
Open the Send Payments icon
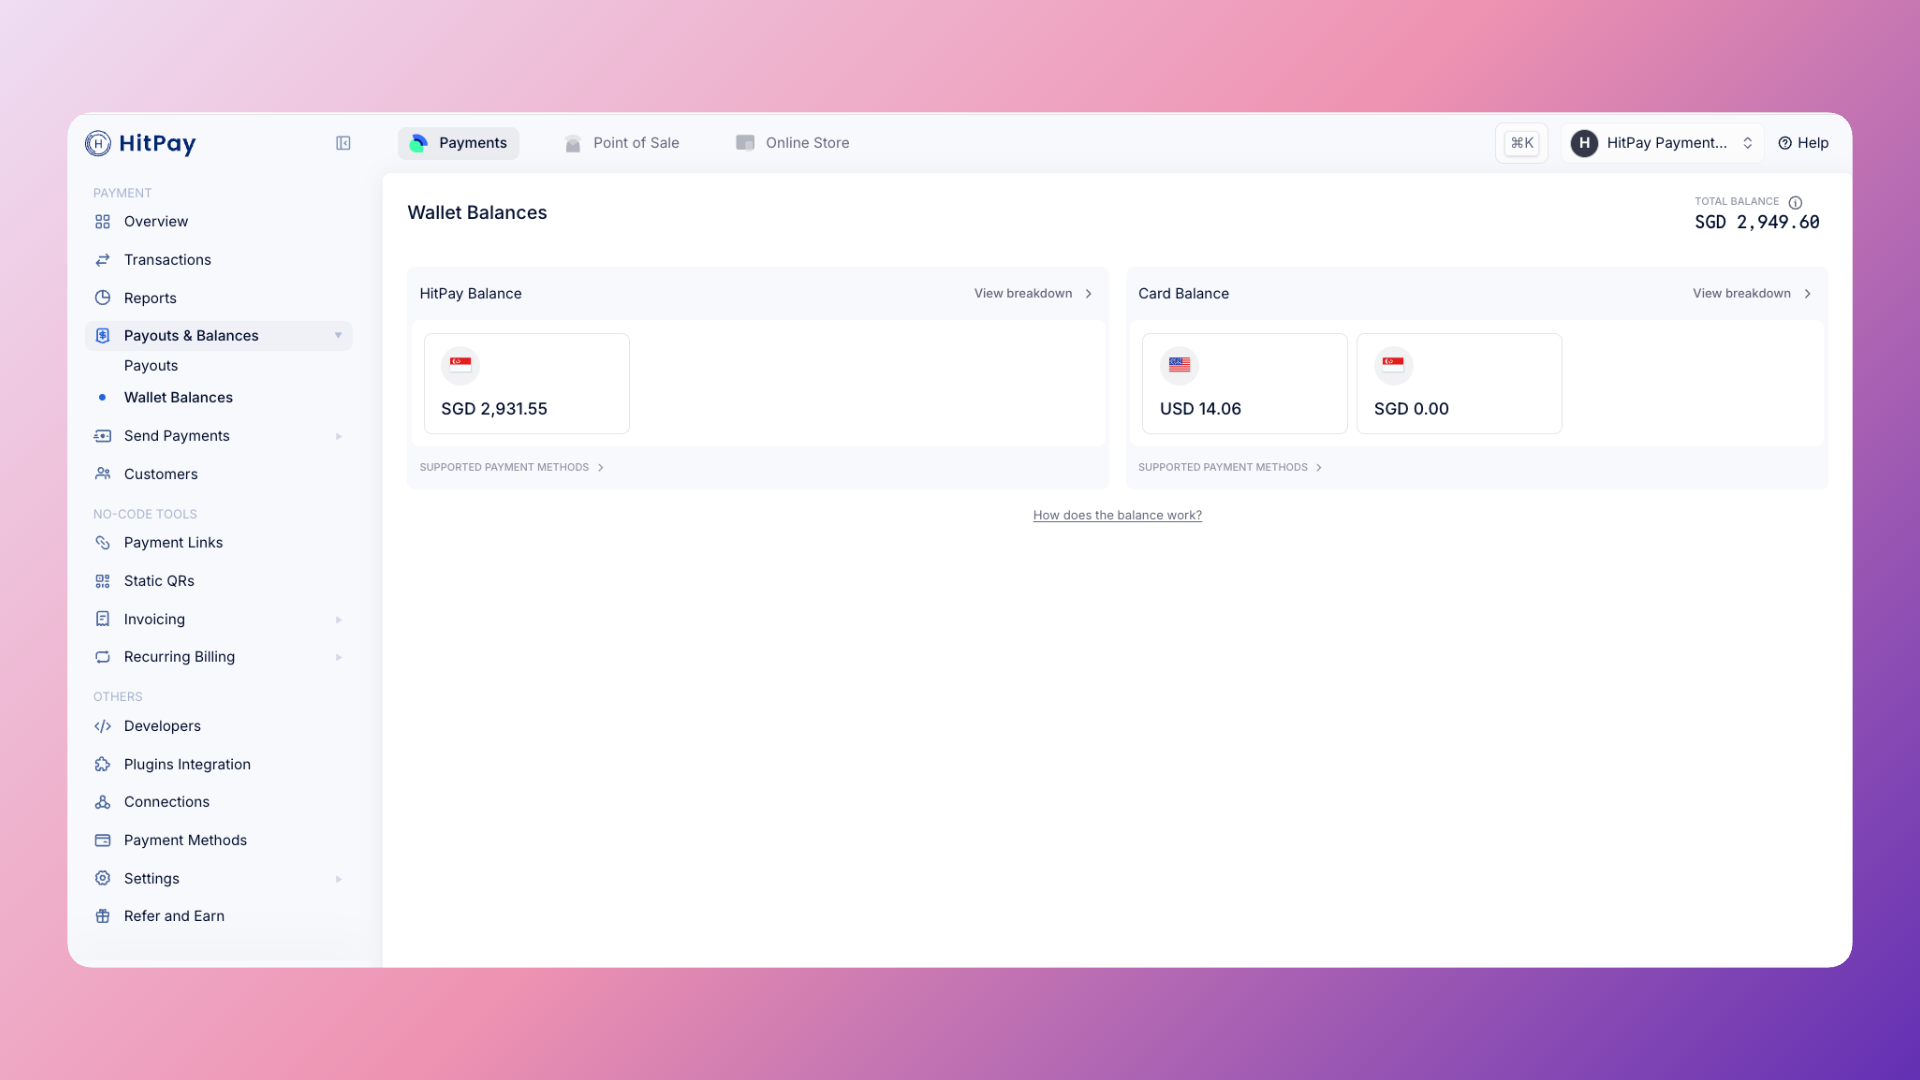click(104, 435)
